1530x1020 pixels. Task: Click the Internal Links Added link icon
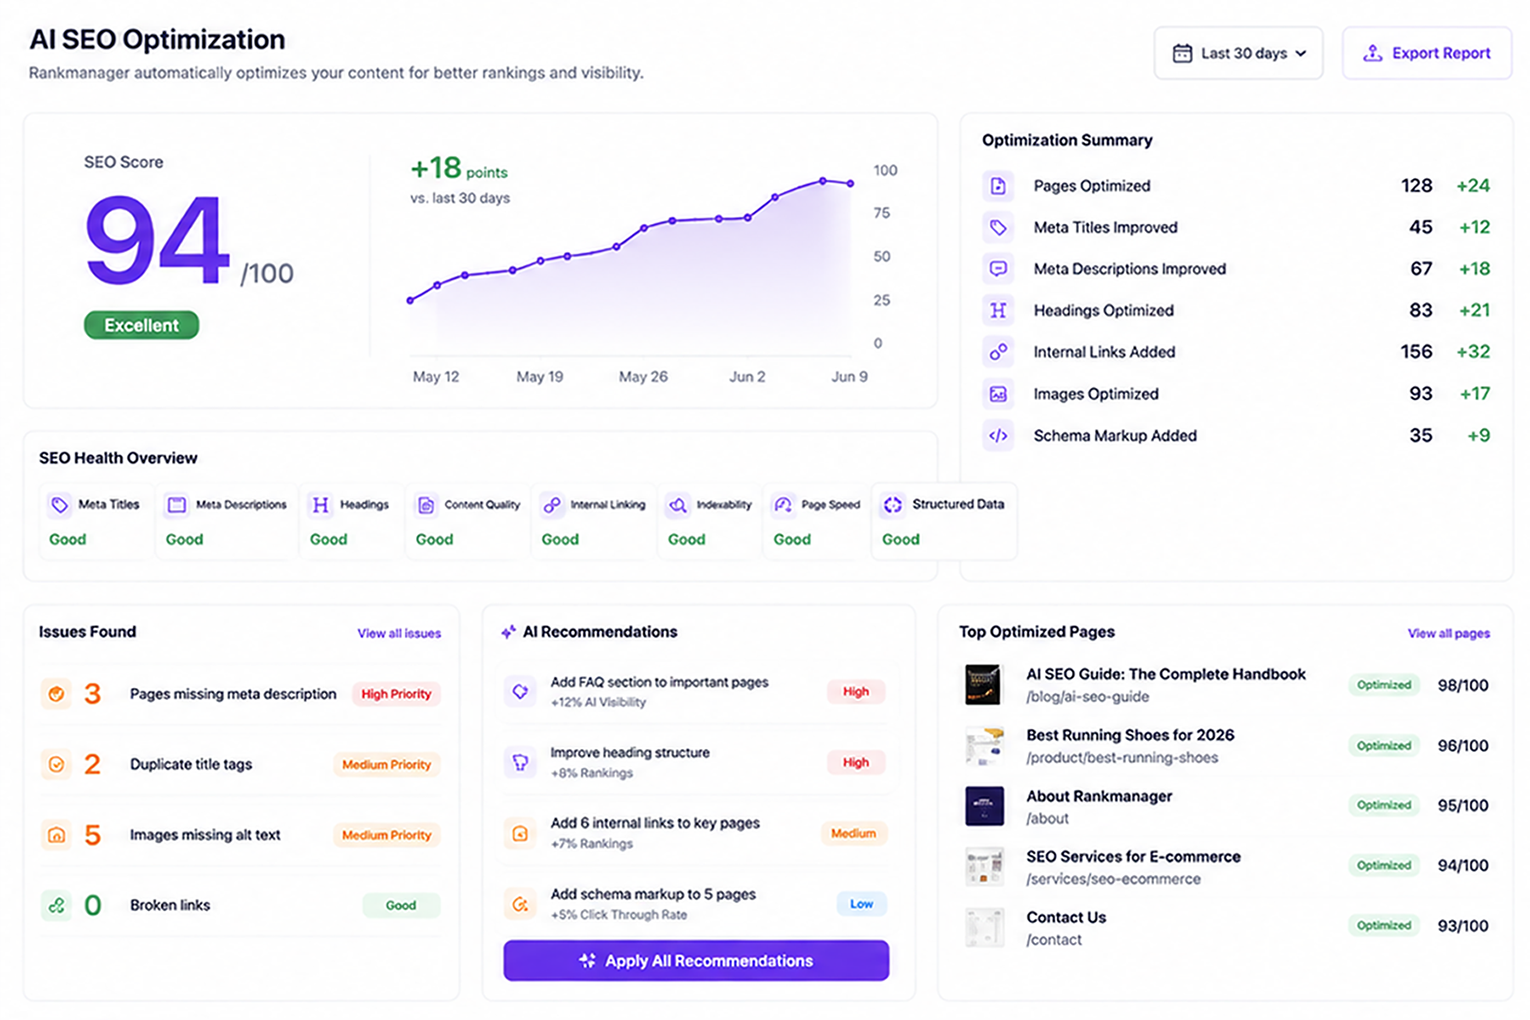click(998, 352)
